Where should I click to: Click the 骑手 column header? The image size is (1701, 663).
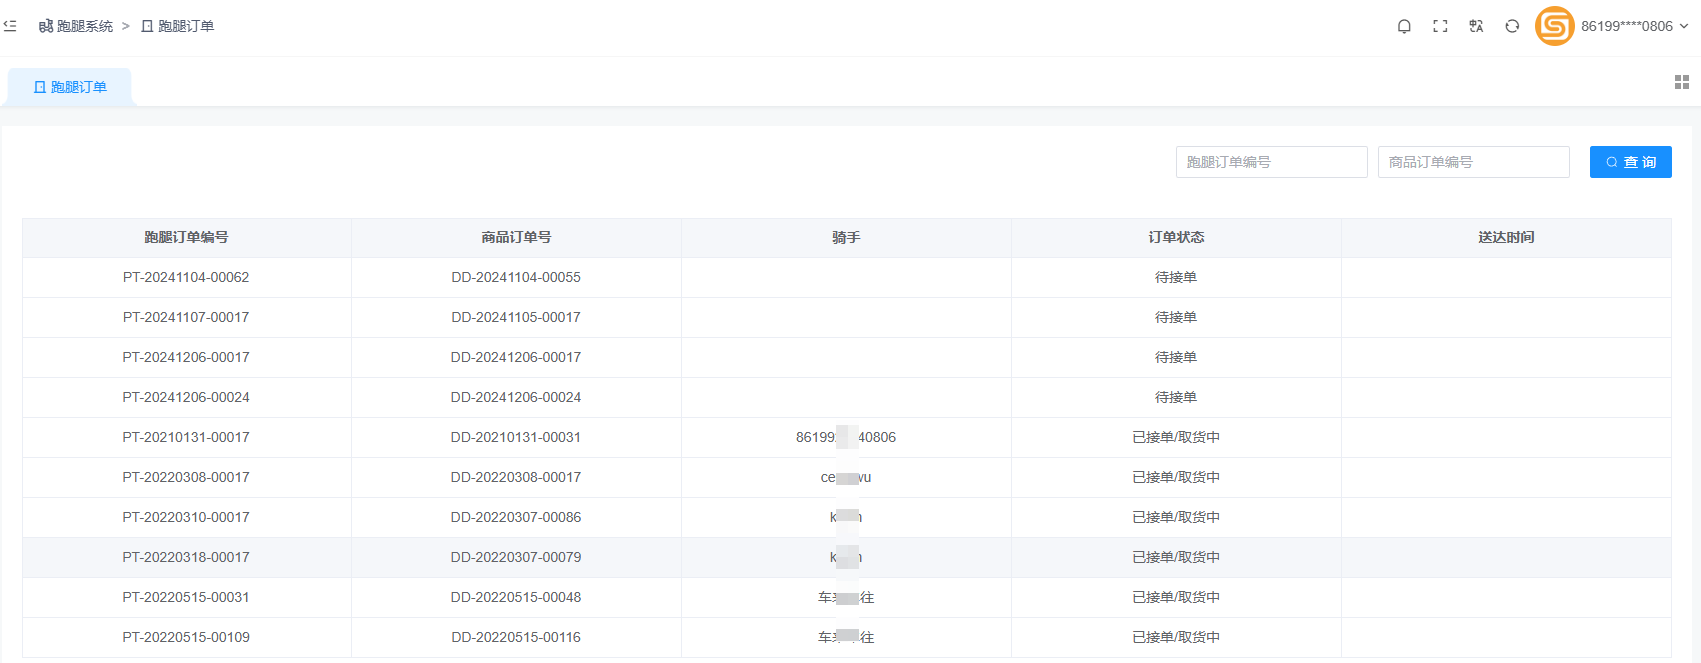846,237
